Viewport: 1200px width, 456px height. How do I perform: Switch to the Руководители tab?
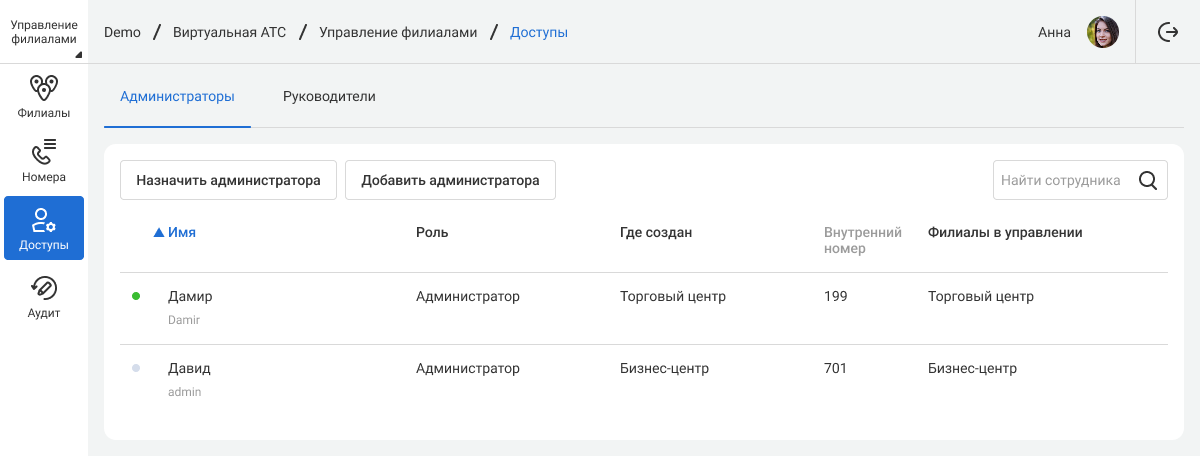pos(329,97)
